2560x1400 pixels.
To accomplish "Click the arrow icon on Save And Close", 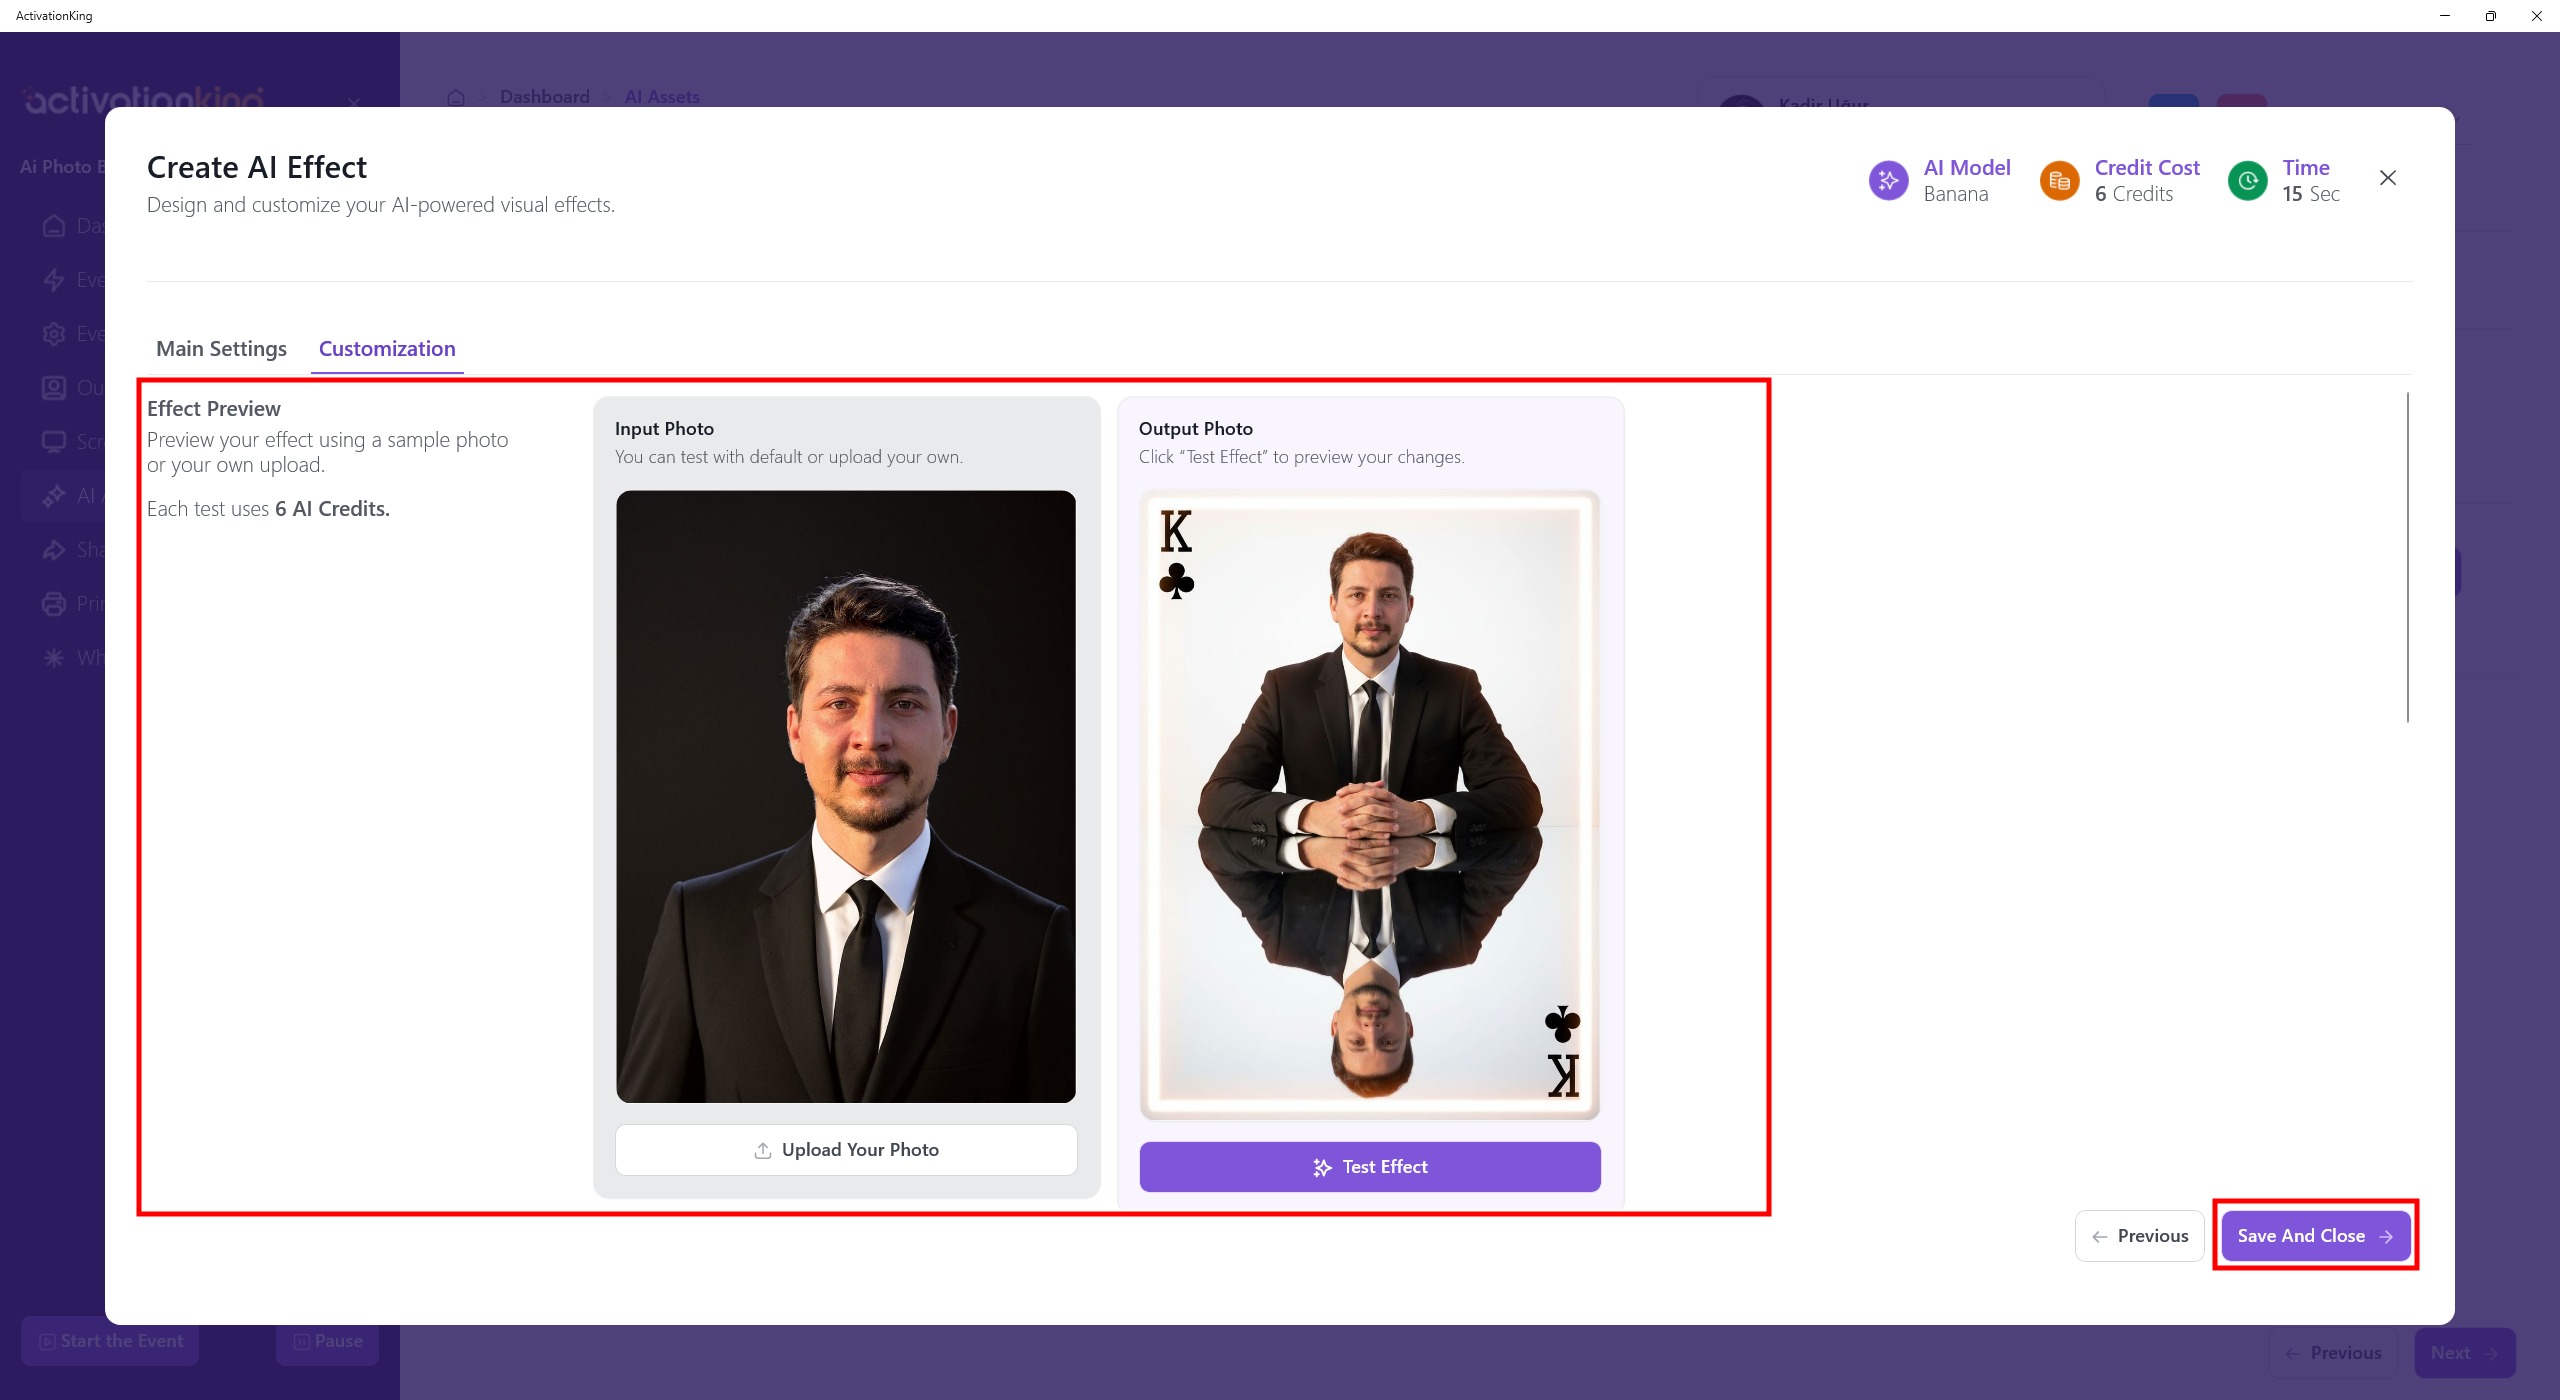I will click(2387, 1237).
